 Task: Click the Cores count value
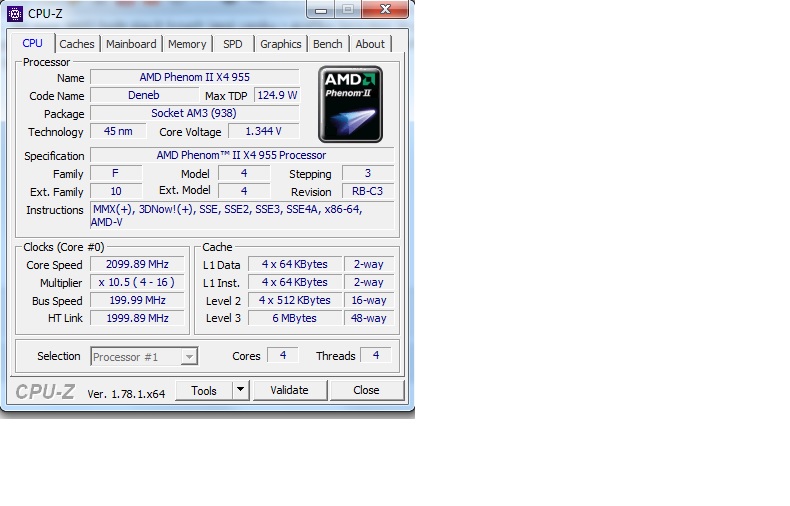[283, 355]
